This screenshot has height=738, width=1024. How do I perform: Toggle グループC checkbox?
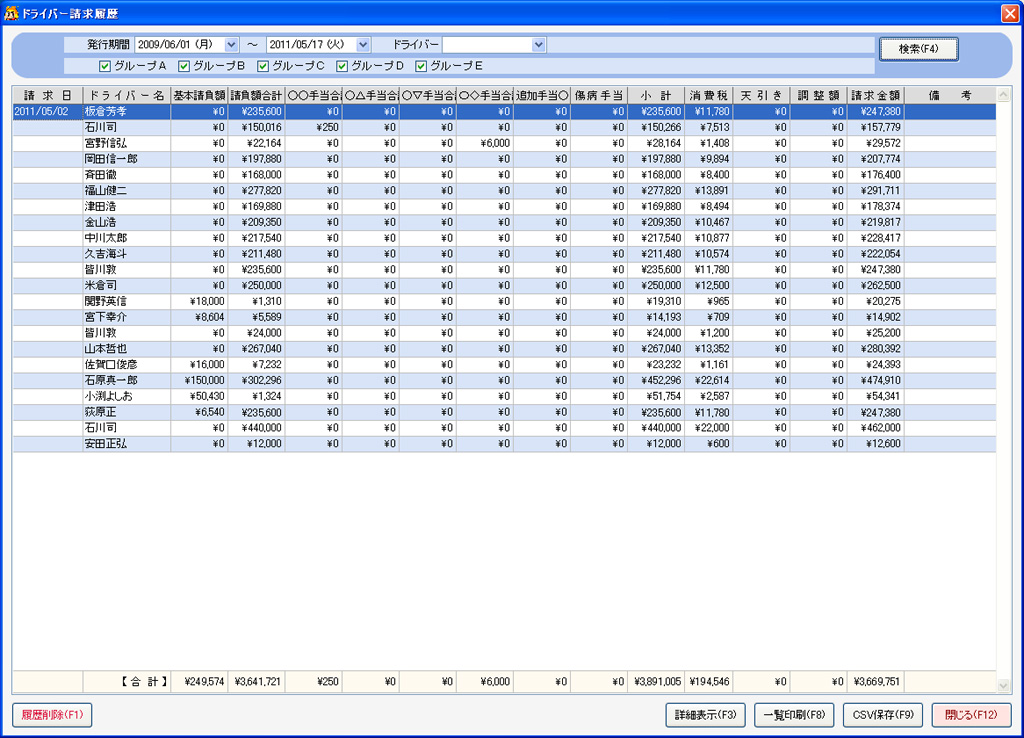coord(263,66)
